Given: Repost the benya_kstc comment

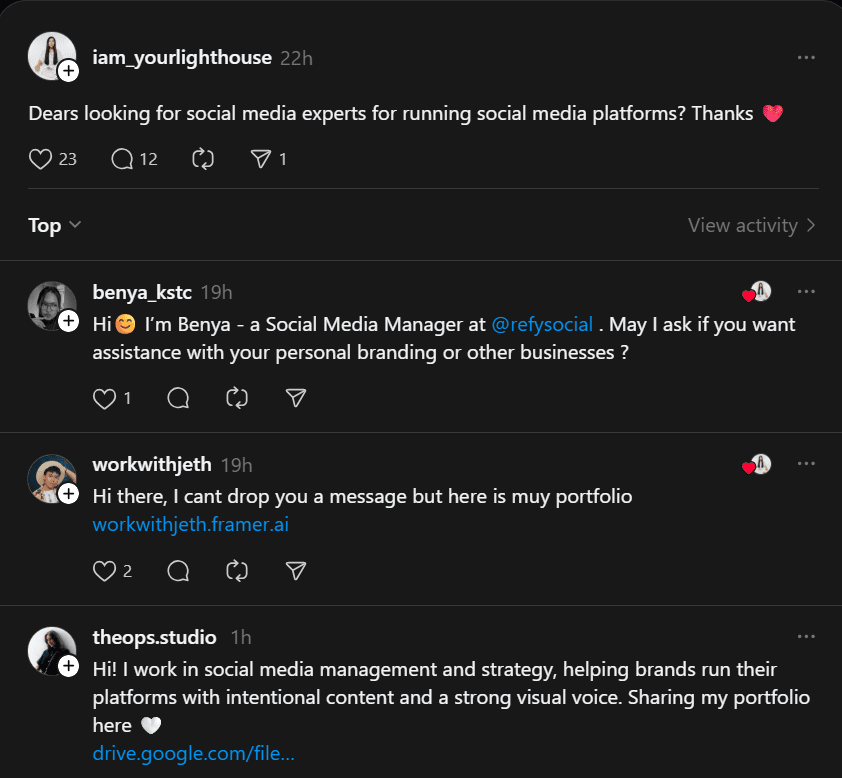Looking at the screenshot, I should click(237, 398).
